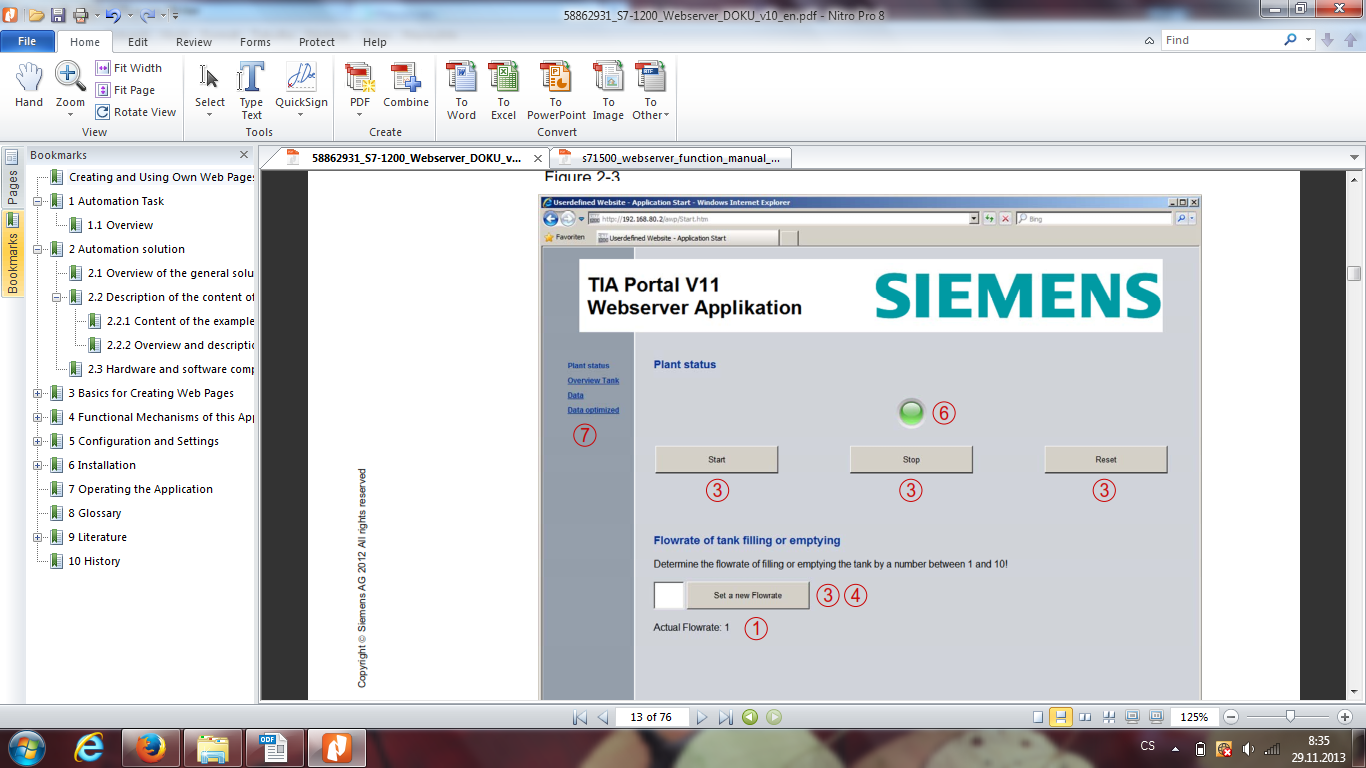The width and height of the screenshot is (1366, 768).
Task: Click the Combine files icon
Action: (x=406, y=86)
